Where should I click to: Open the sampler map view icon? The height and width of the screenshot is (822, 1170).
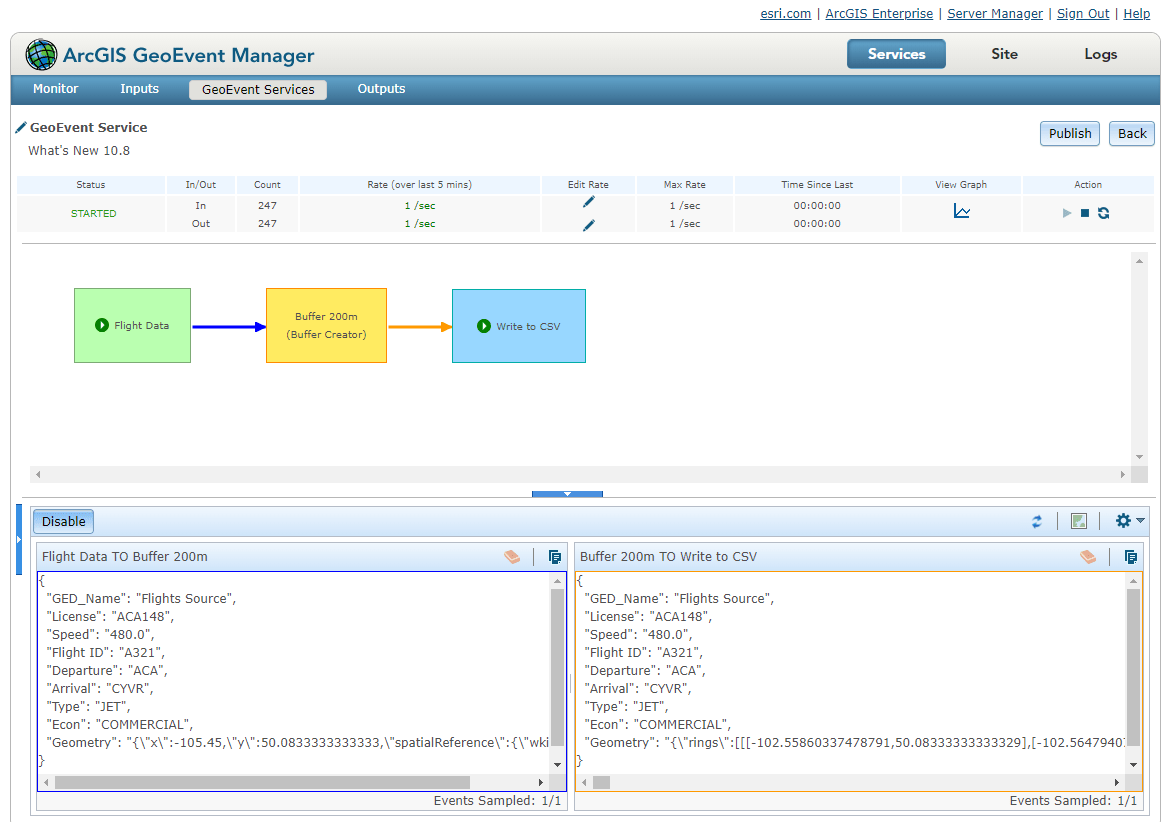click(1079, 521)
